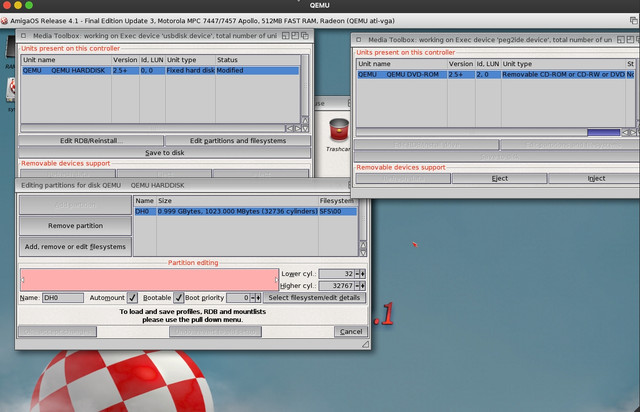
Task: Close the peg2ide.device Media Toolbox window
Action: [359, 40]
